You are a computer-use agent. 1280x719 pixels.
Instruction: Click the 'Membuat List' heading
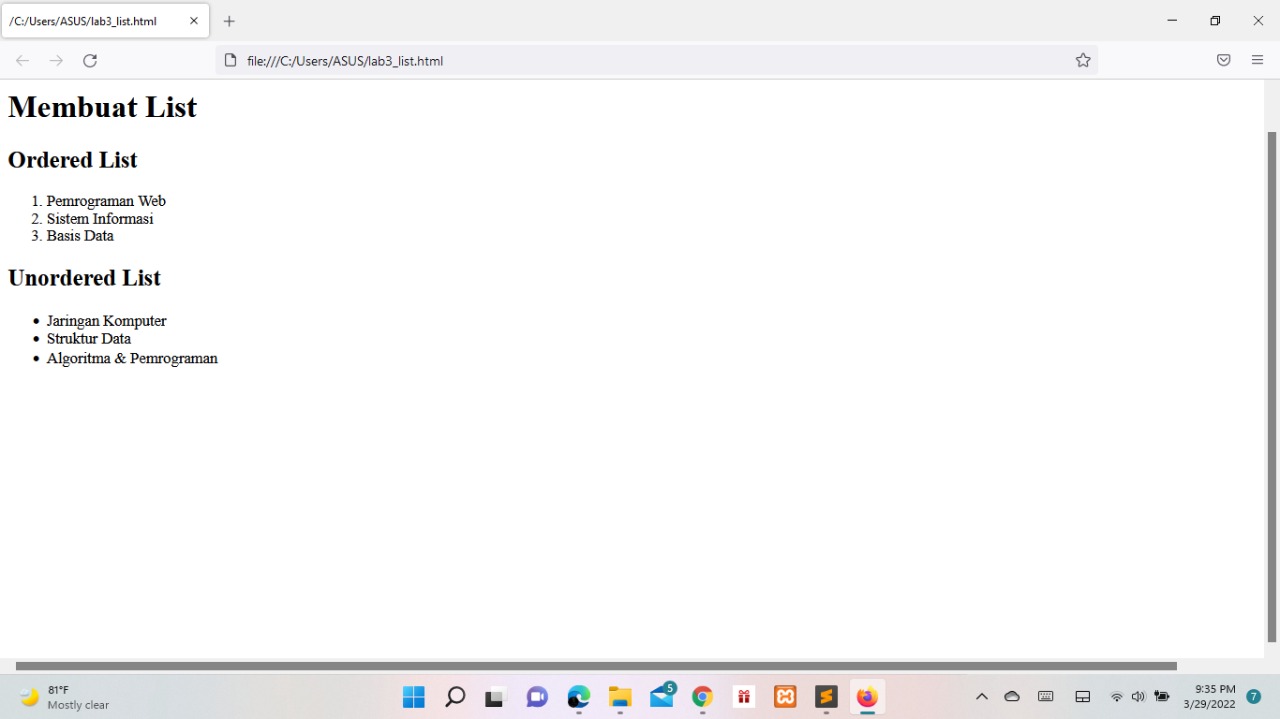click(102, 107)
